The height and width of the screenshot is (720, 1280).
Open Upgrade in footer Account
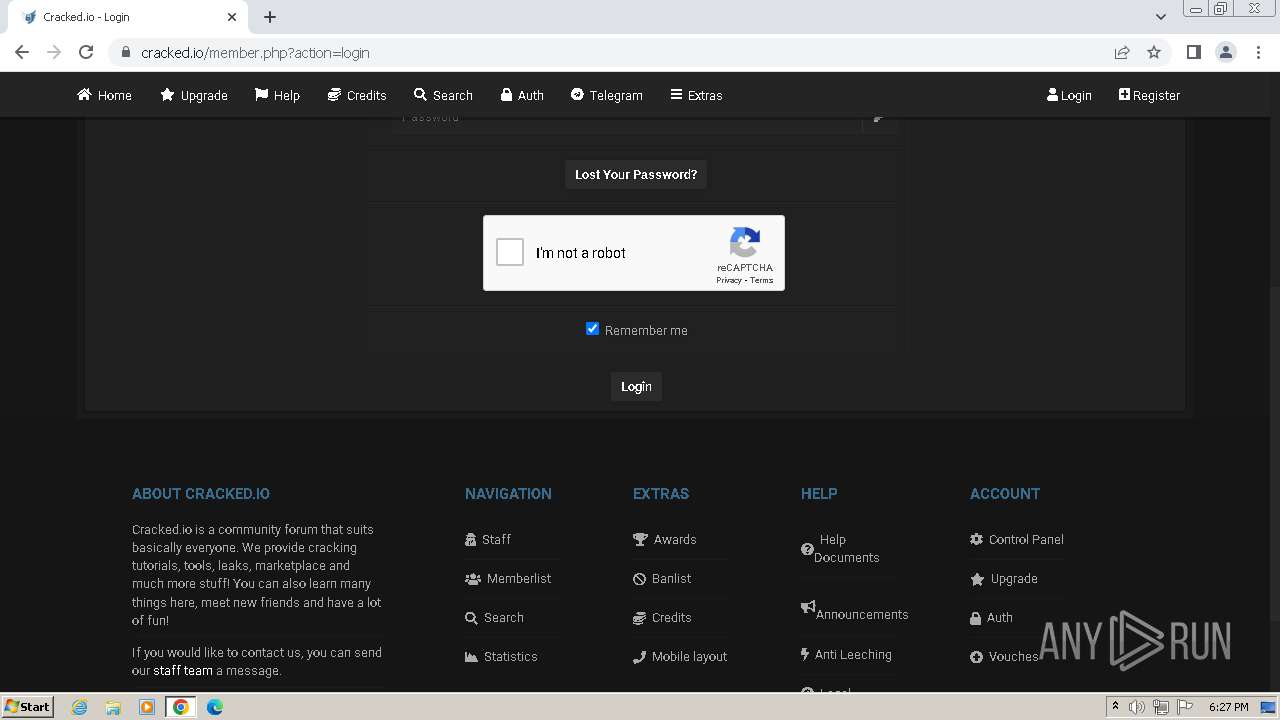(x=1004, y=578)
